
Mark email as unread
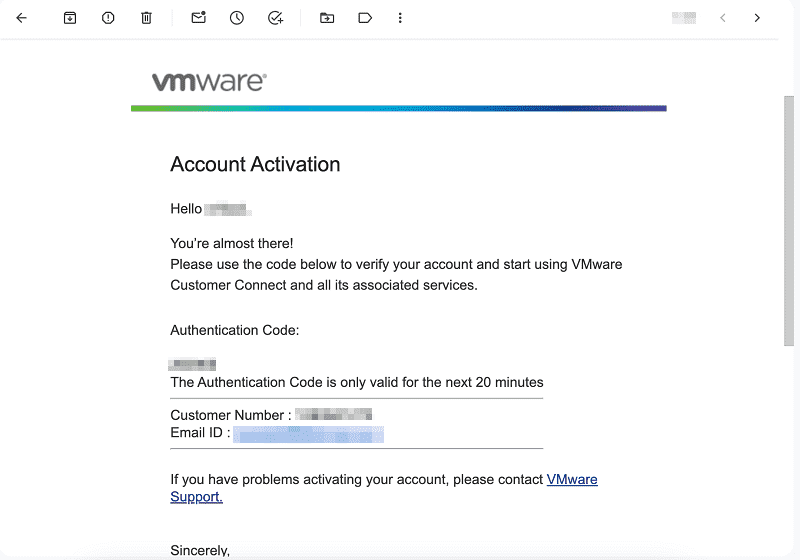(x=198, y=17)
